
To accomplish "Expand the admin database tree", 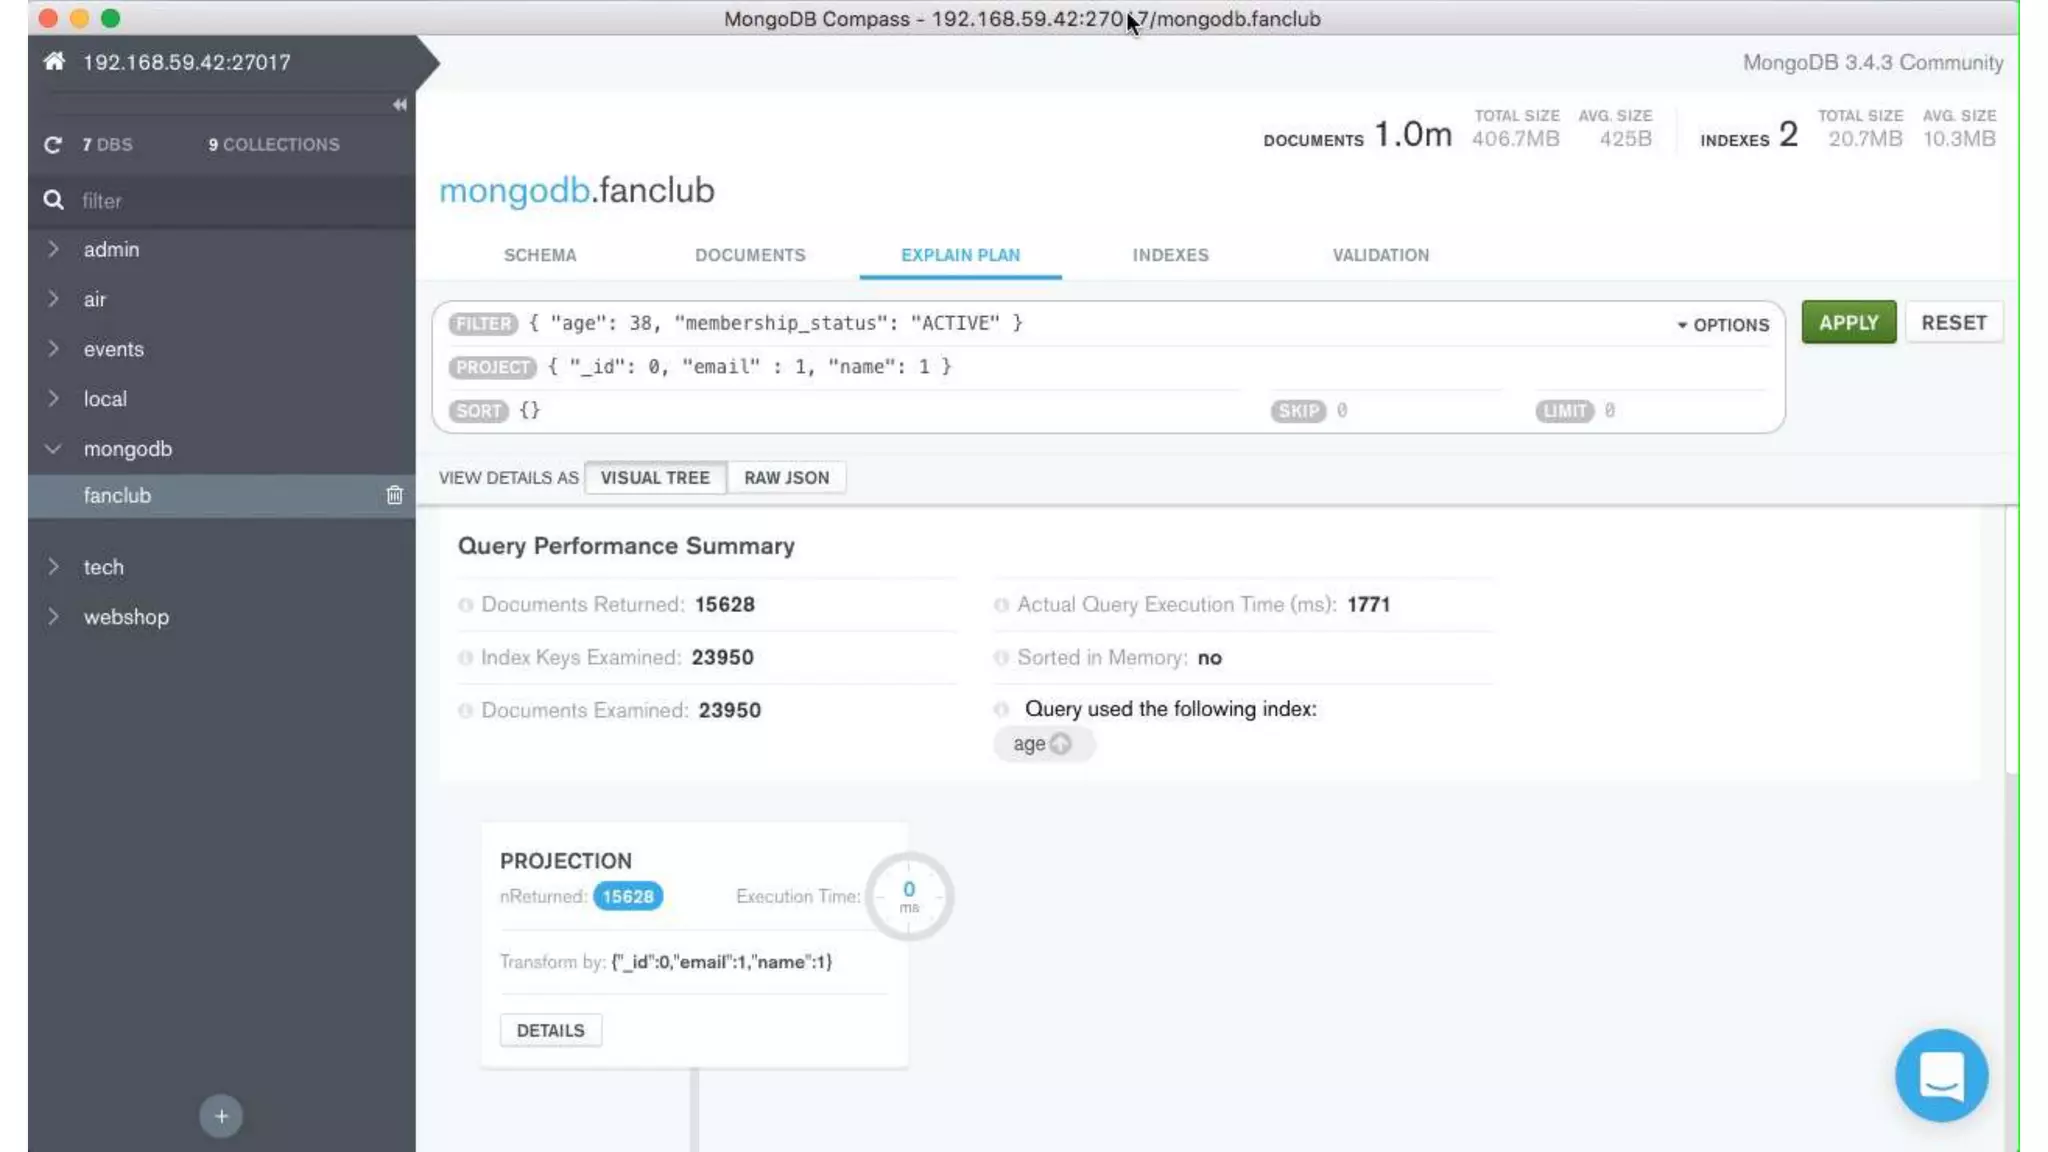I will coord(53,249).
